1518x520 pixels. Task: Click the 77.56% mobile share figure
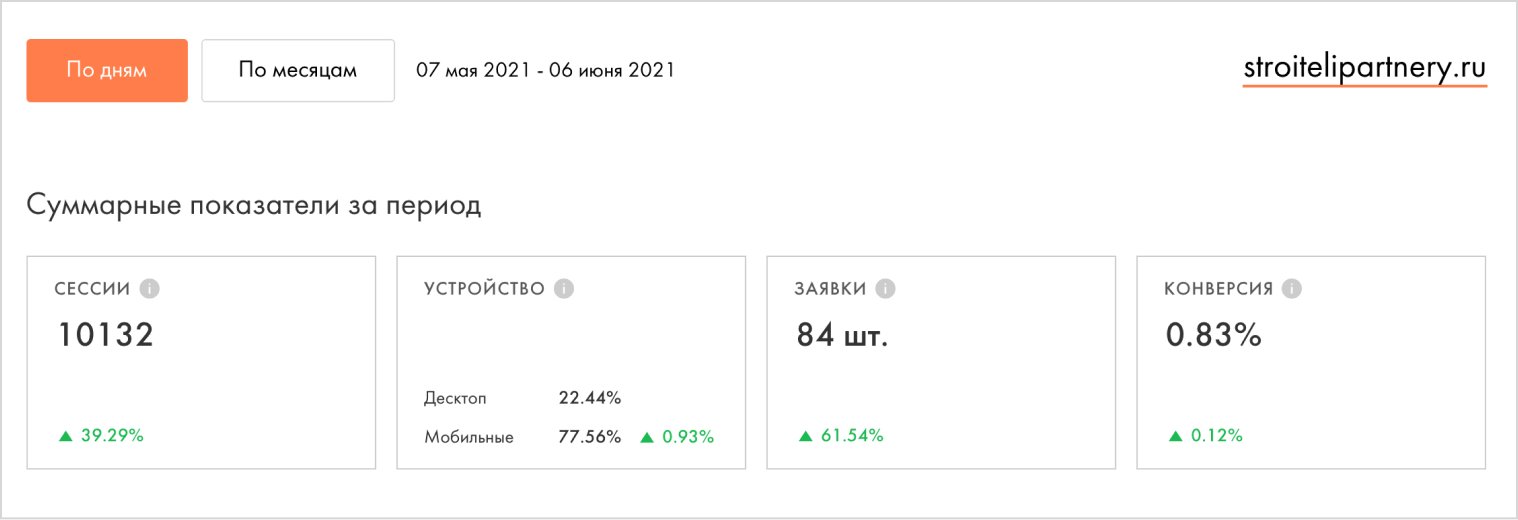(x=589, y=437)
